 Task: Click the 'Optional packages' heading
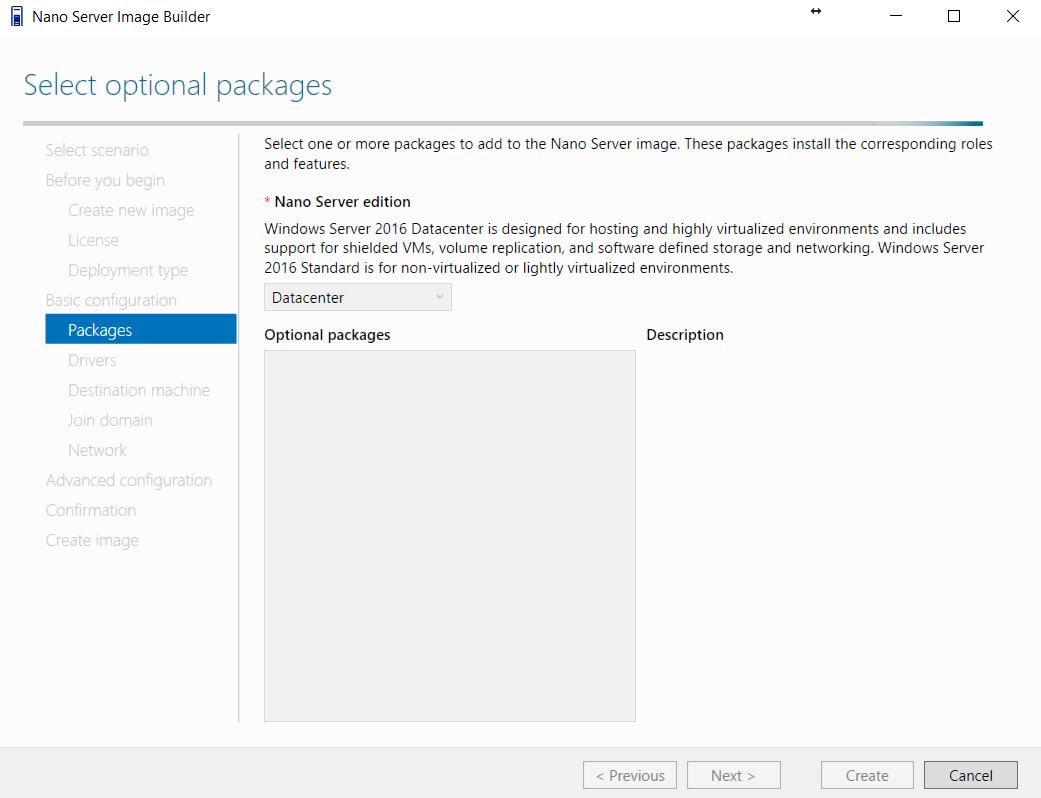[327, 335]
